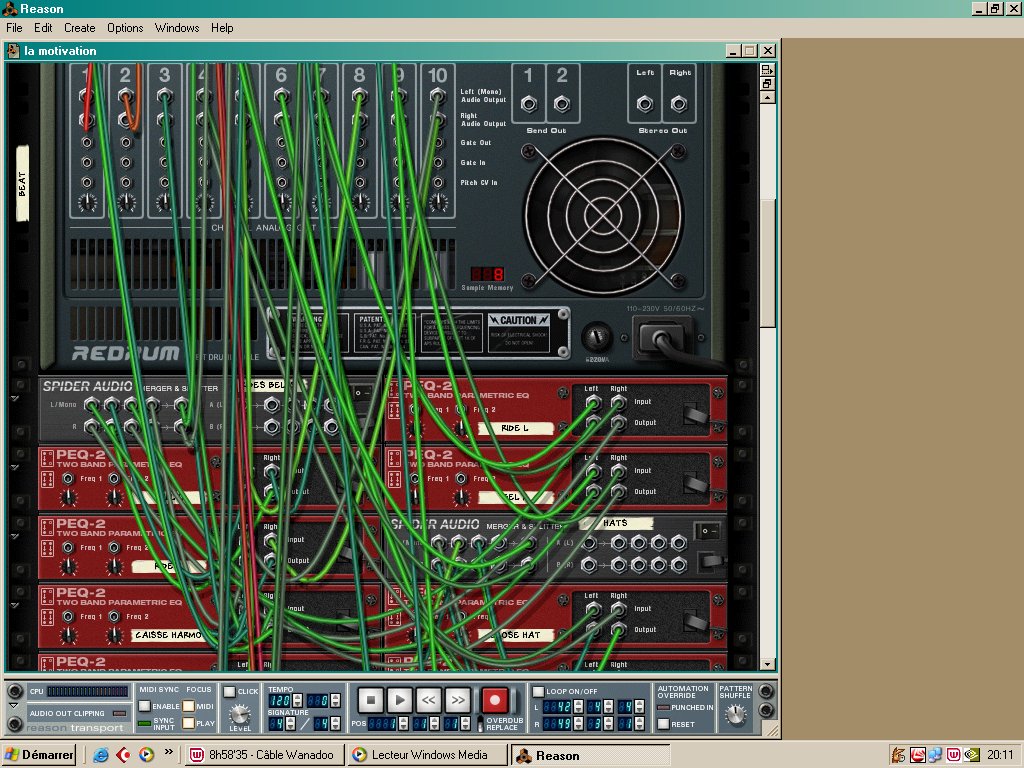Click the RIDE L PEQ-2 Right output jack

click(618, 423)
